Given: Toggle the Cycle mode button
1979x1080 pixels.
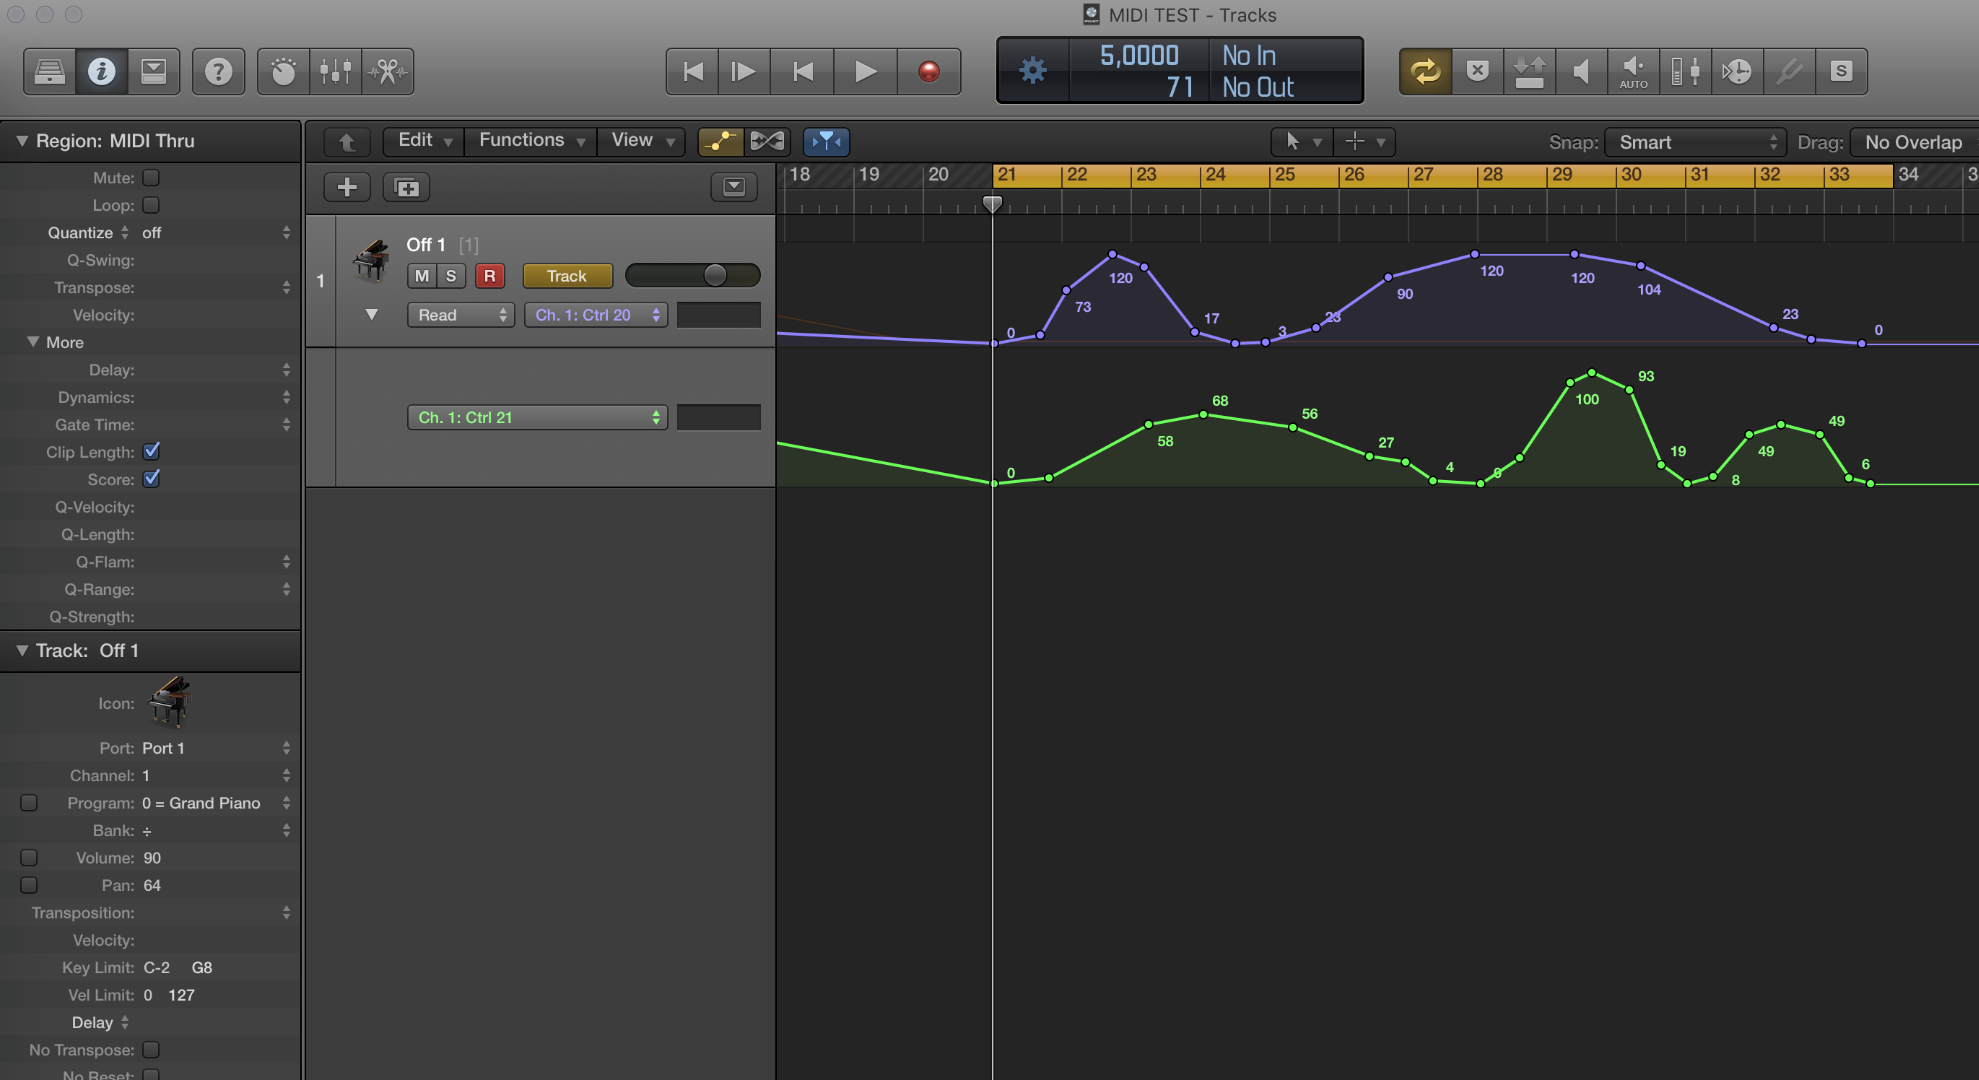Looking at the screenshot, I should (1425, 71).
